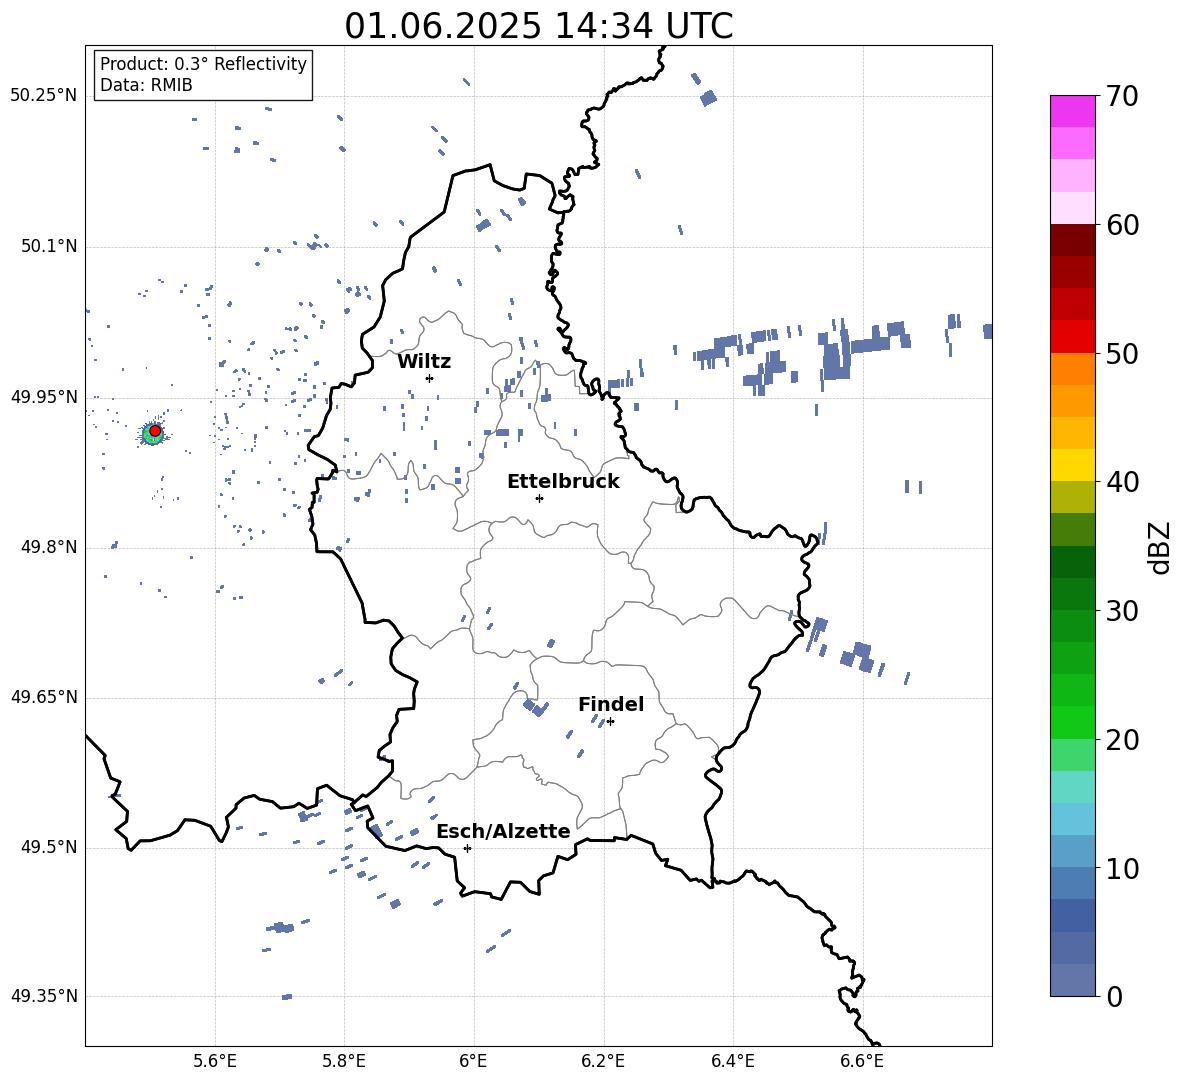Click the dBZ colorbar axis label

point(1160,547)
